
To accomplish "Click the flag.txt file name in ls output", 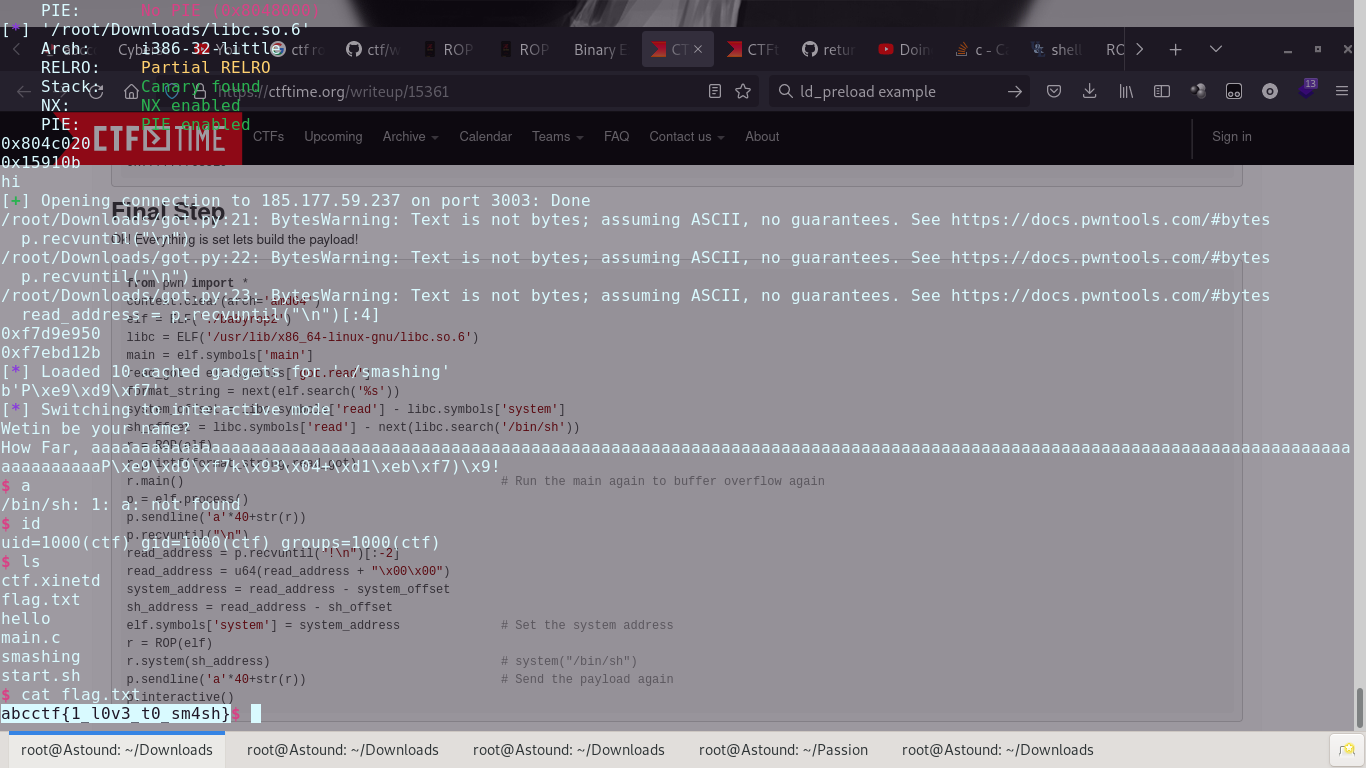I will pyautogui.click(x=40, y=599).
